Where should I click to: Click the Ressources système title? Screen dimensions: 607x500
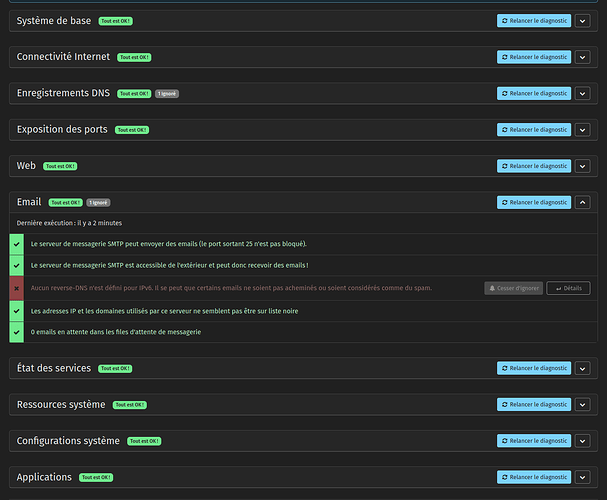61,404
